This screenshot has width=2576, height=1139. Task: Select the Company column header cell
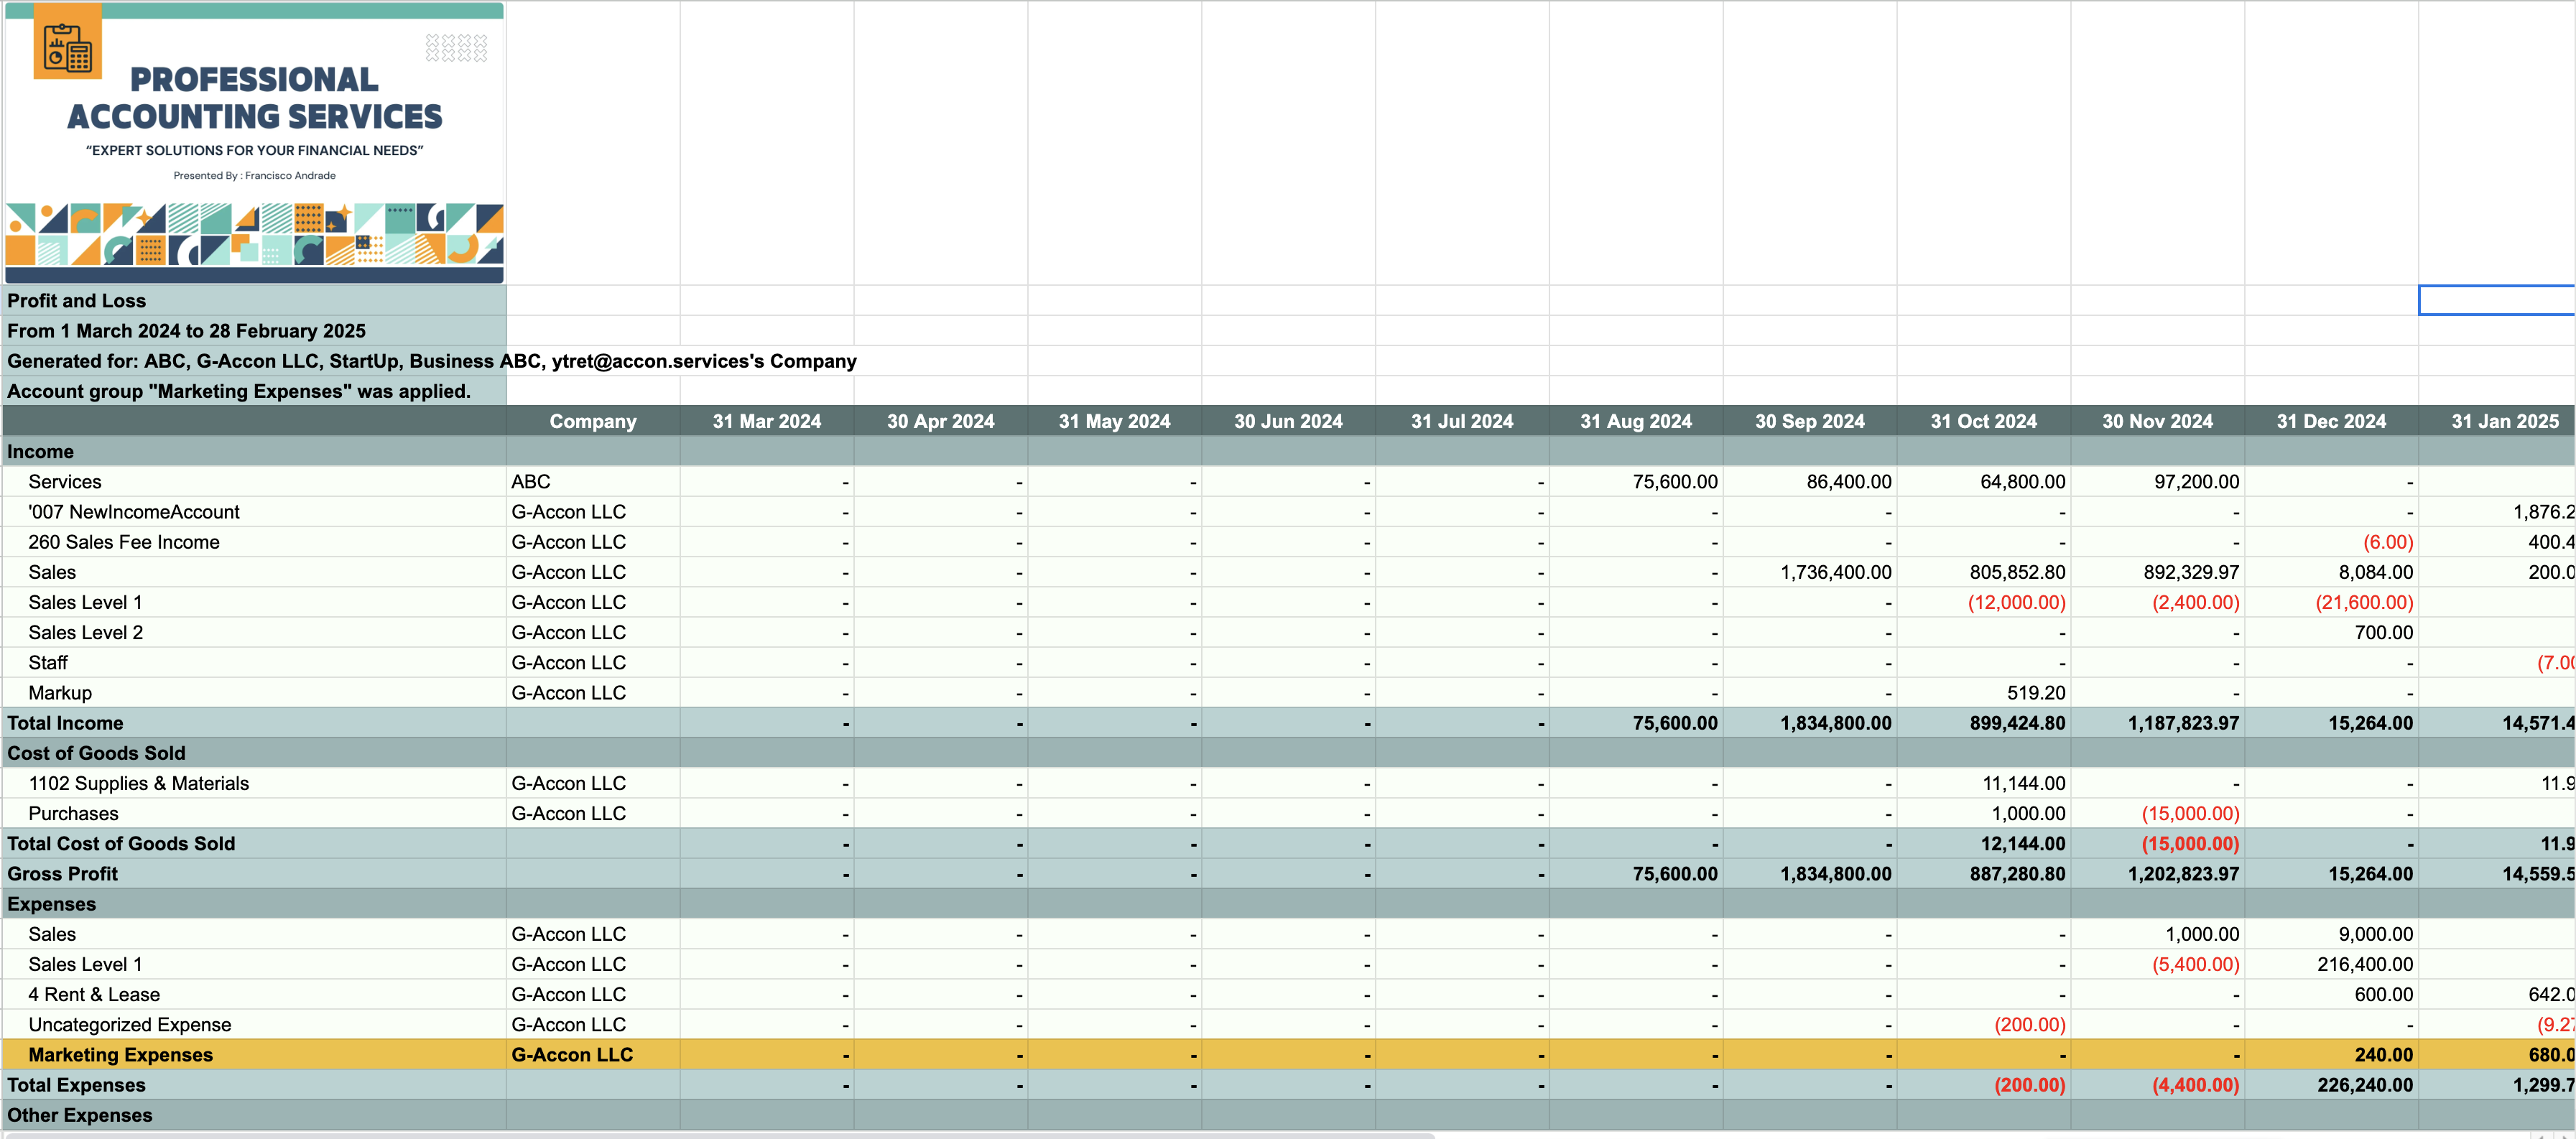pyautogui.click(x=592, y=421)
